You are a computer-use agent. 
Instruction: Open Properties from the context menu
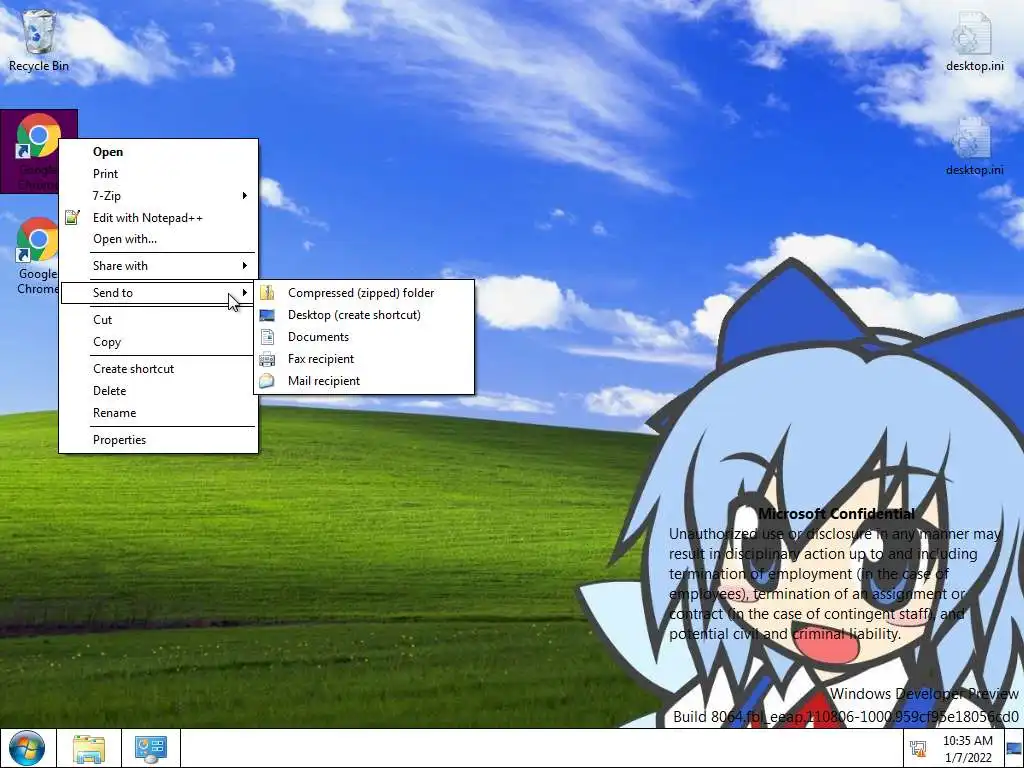tap(158, 440)
